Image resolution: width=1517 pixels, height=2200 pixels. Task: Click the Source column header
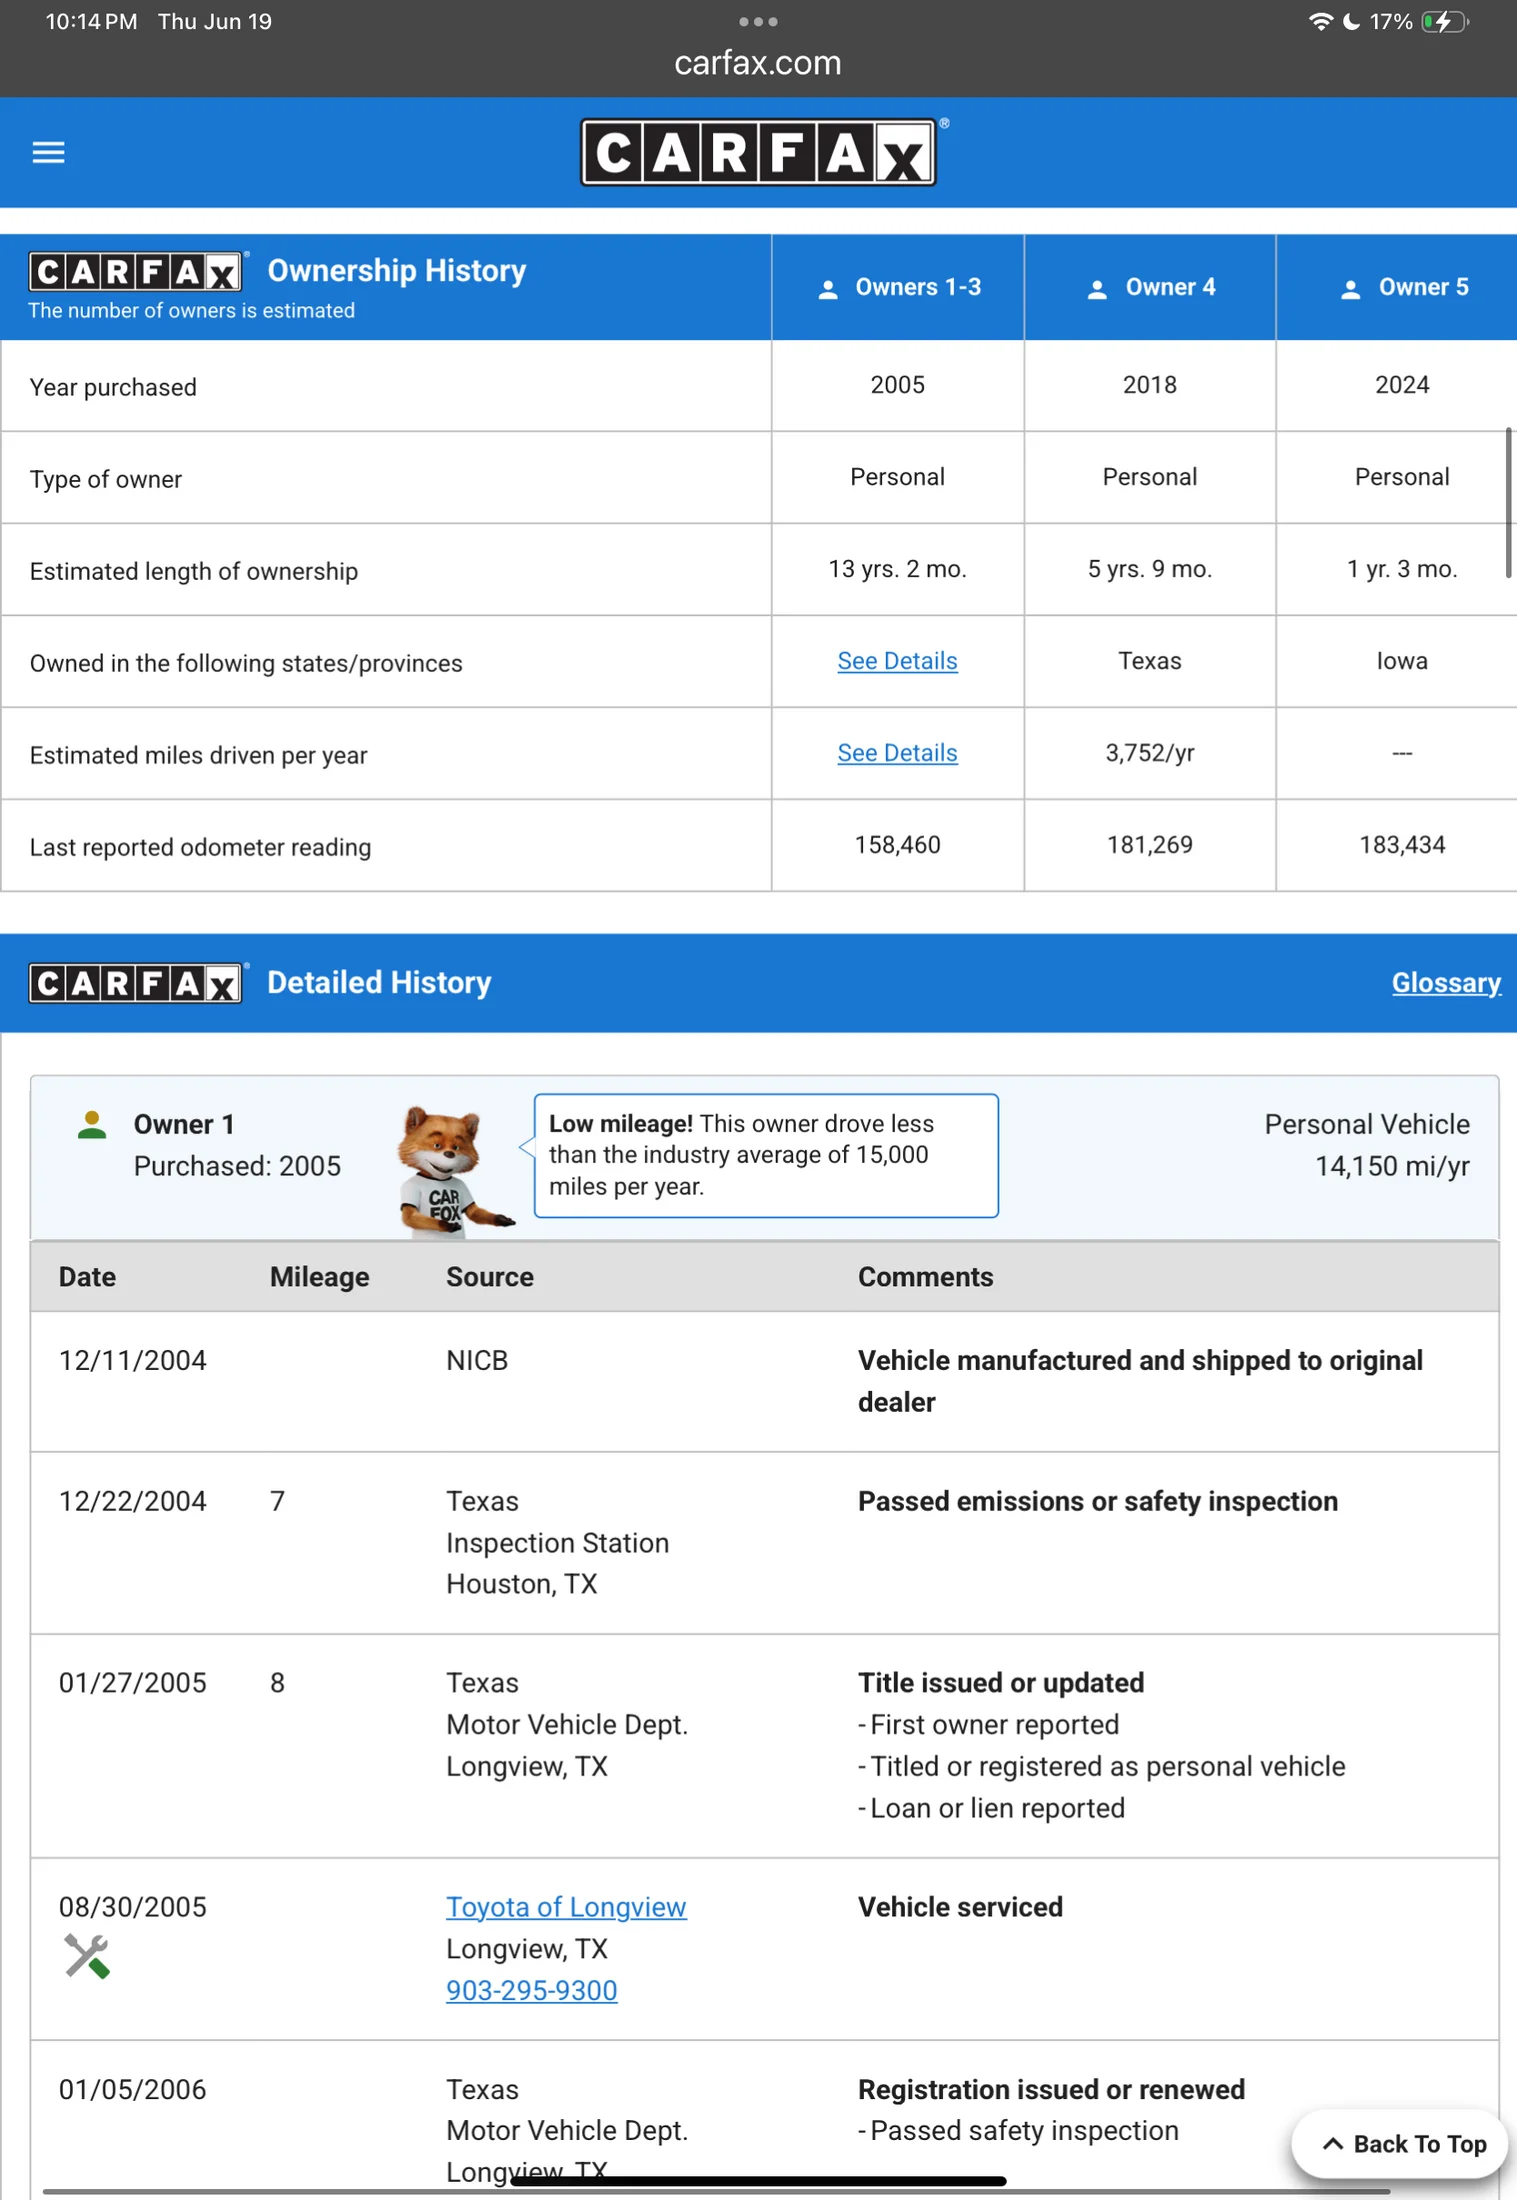coord(490,1277)
